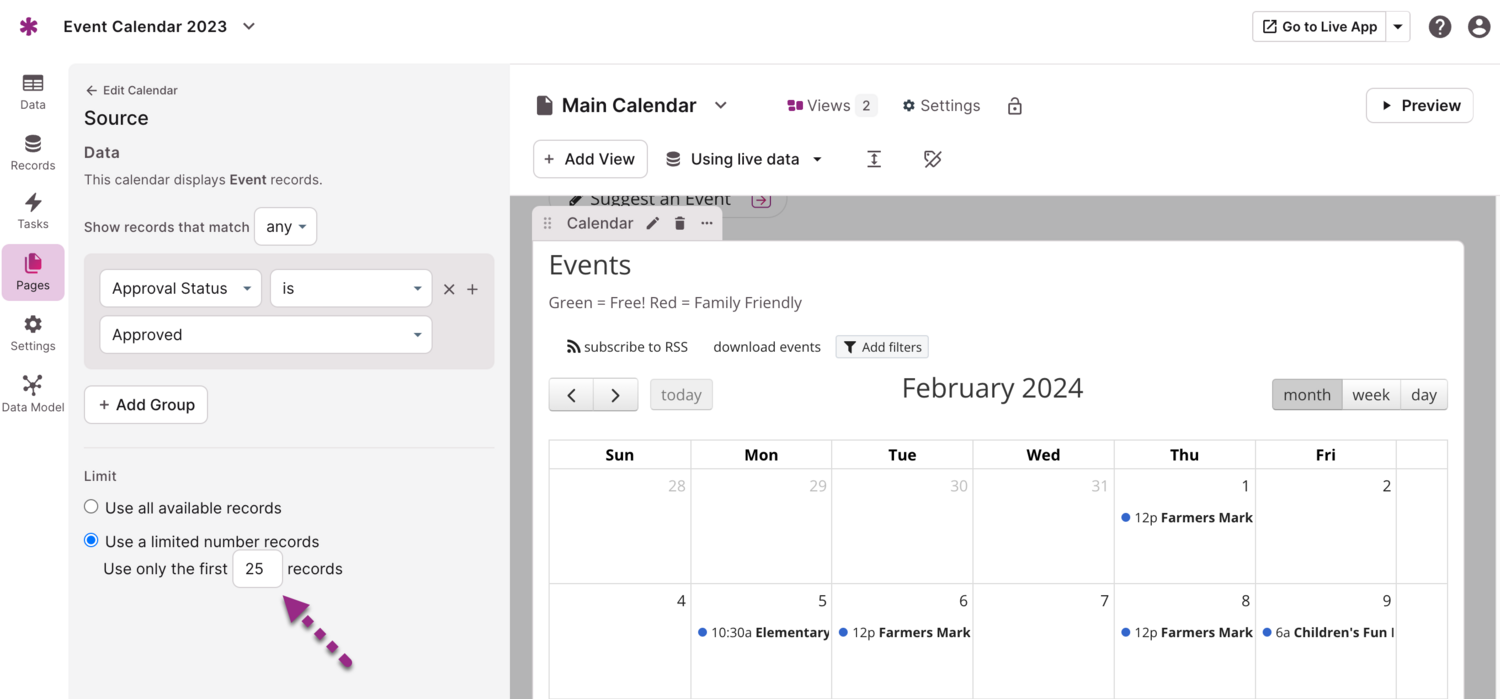This screenshot has height=699, width=1500.
Task: Open the 'any' match condition dropdown
Action: [x=285, y=226]
